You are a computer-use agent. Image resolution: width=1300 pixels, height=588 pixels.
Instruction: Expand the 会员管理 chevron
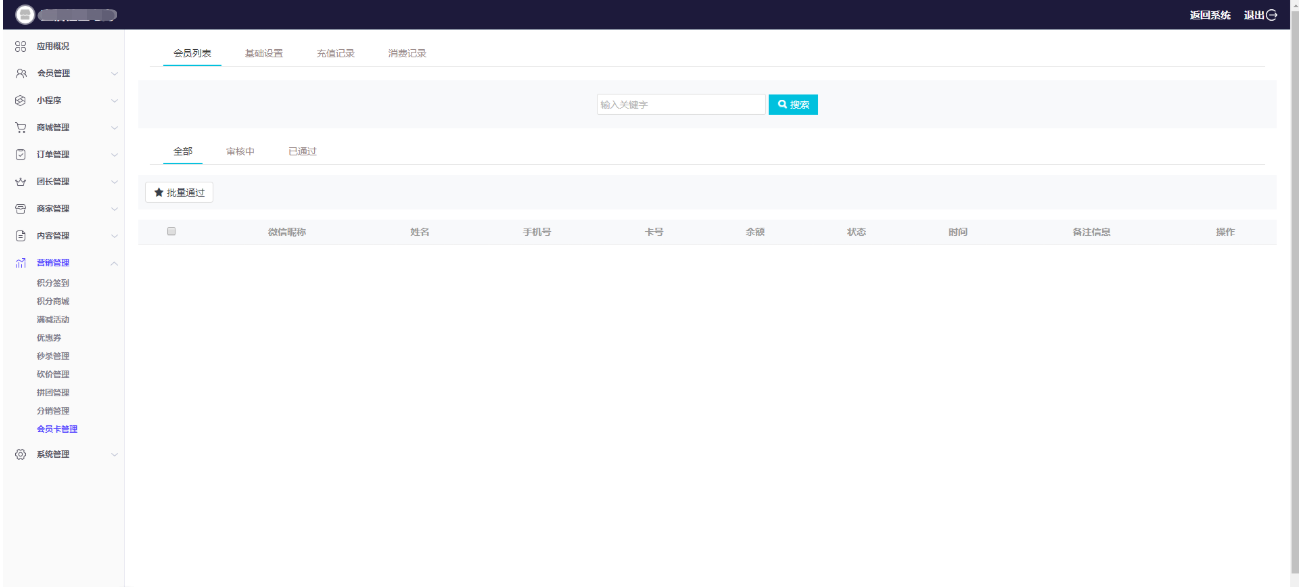point(114,74)
